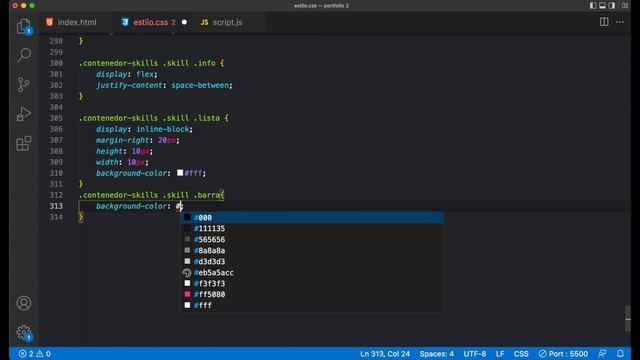
Task: Select the #fff suggestion at list bottom
Action: point(312,305)
